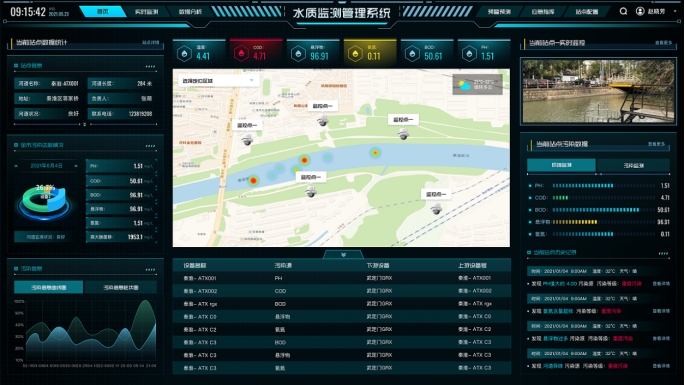Image resolution: width=685 pixels, height=385 pixels.
Task: Click camera marker on the south river bank
Action: pyautogui.click(x=311, y=191)
